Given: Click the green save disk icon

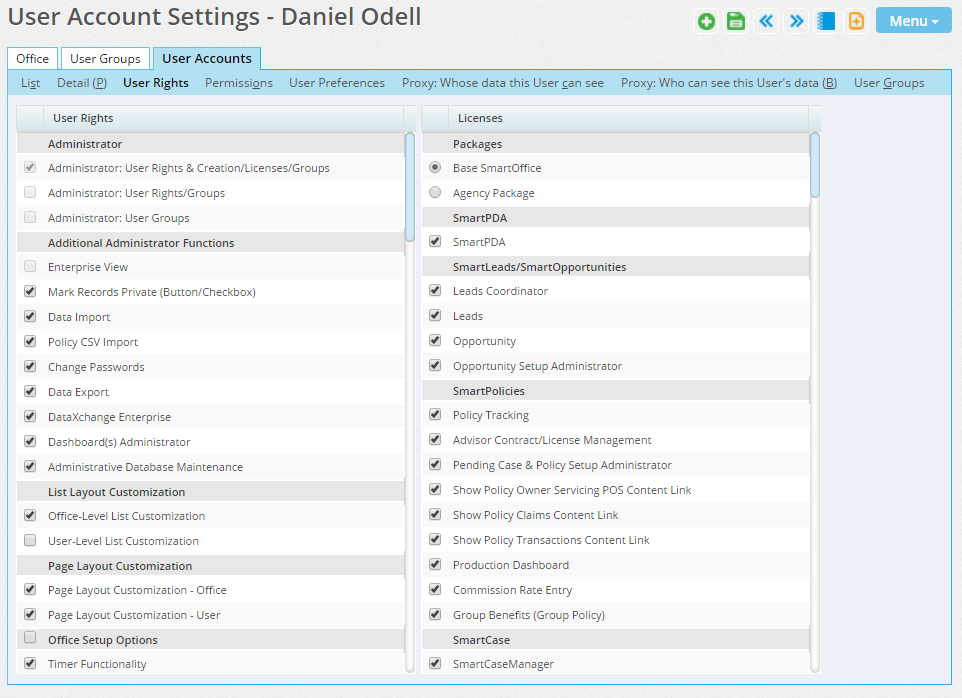Looking at the screenshot, I should pyautogui.click(x=736, y=21).
